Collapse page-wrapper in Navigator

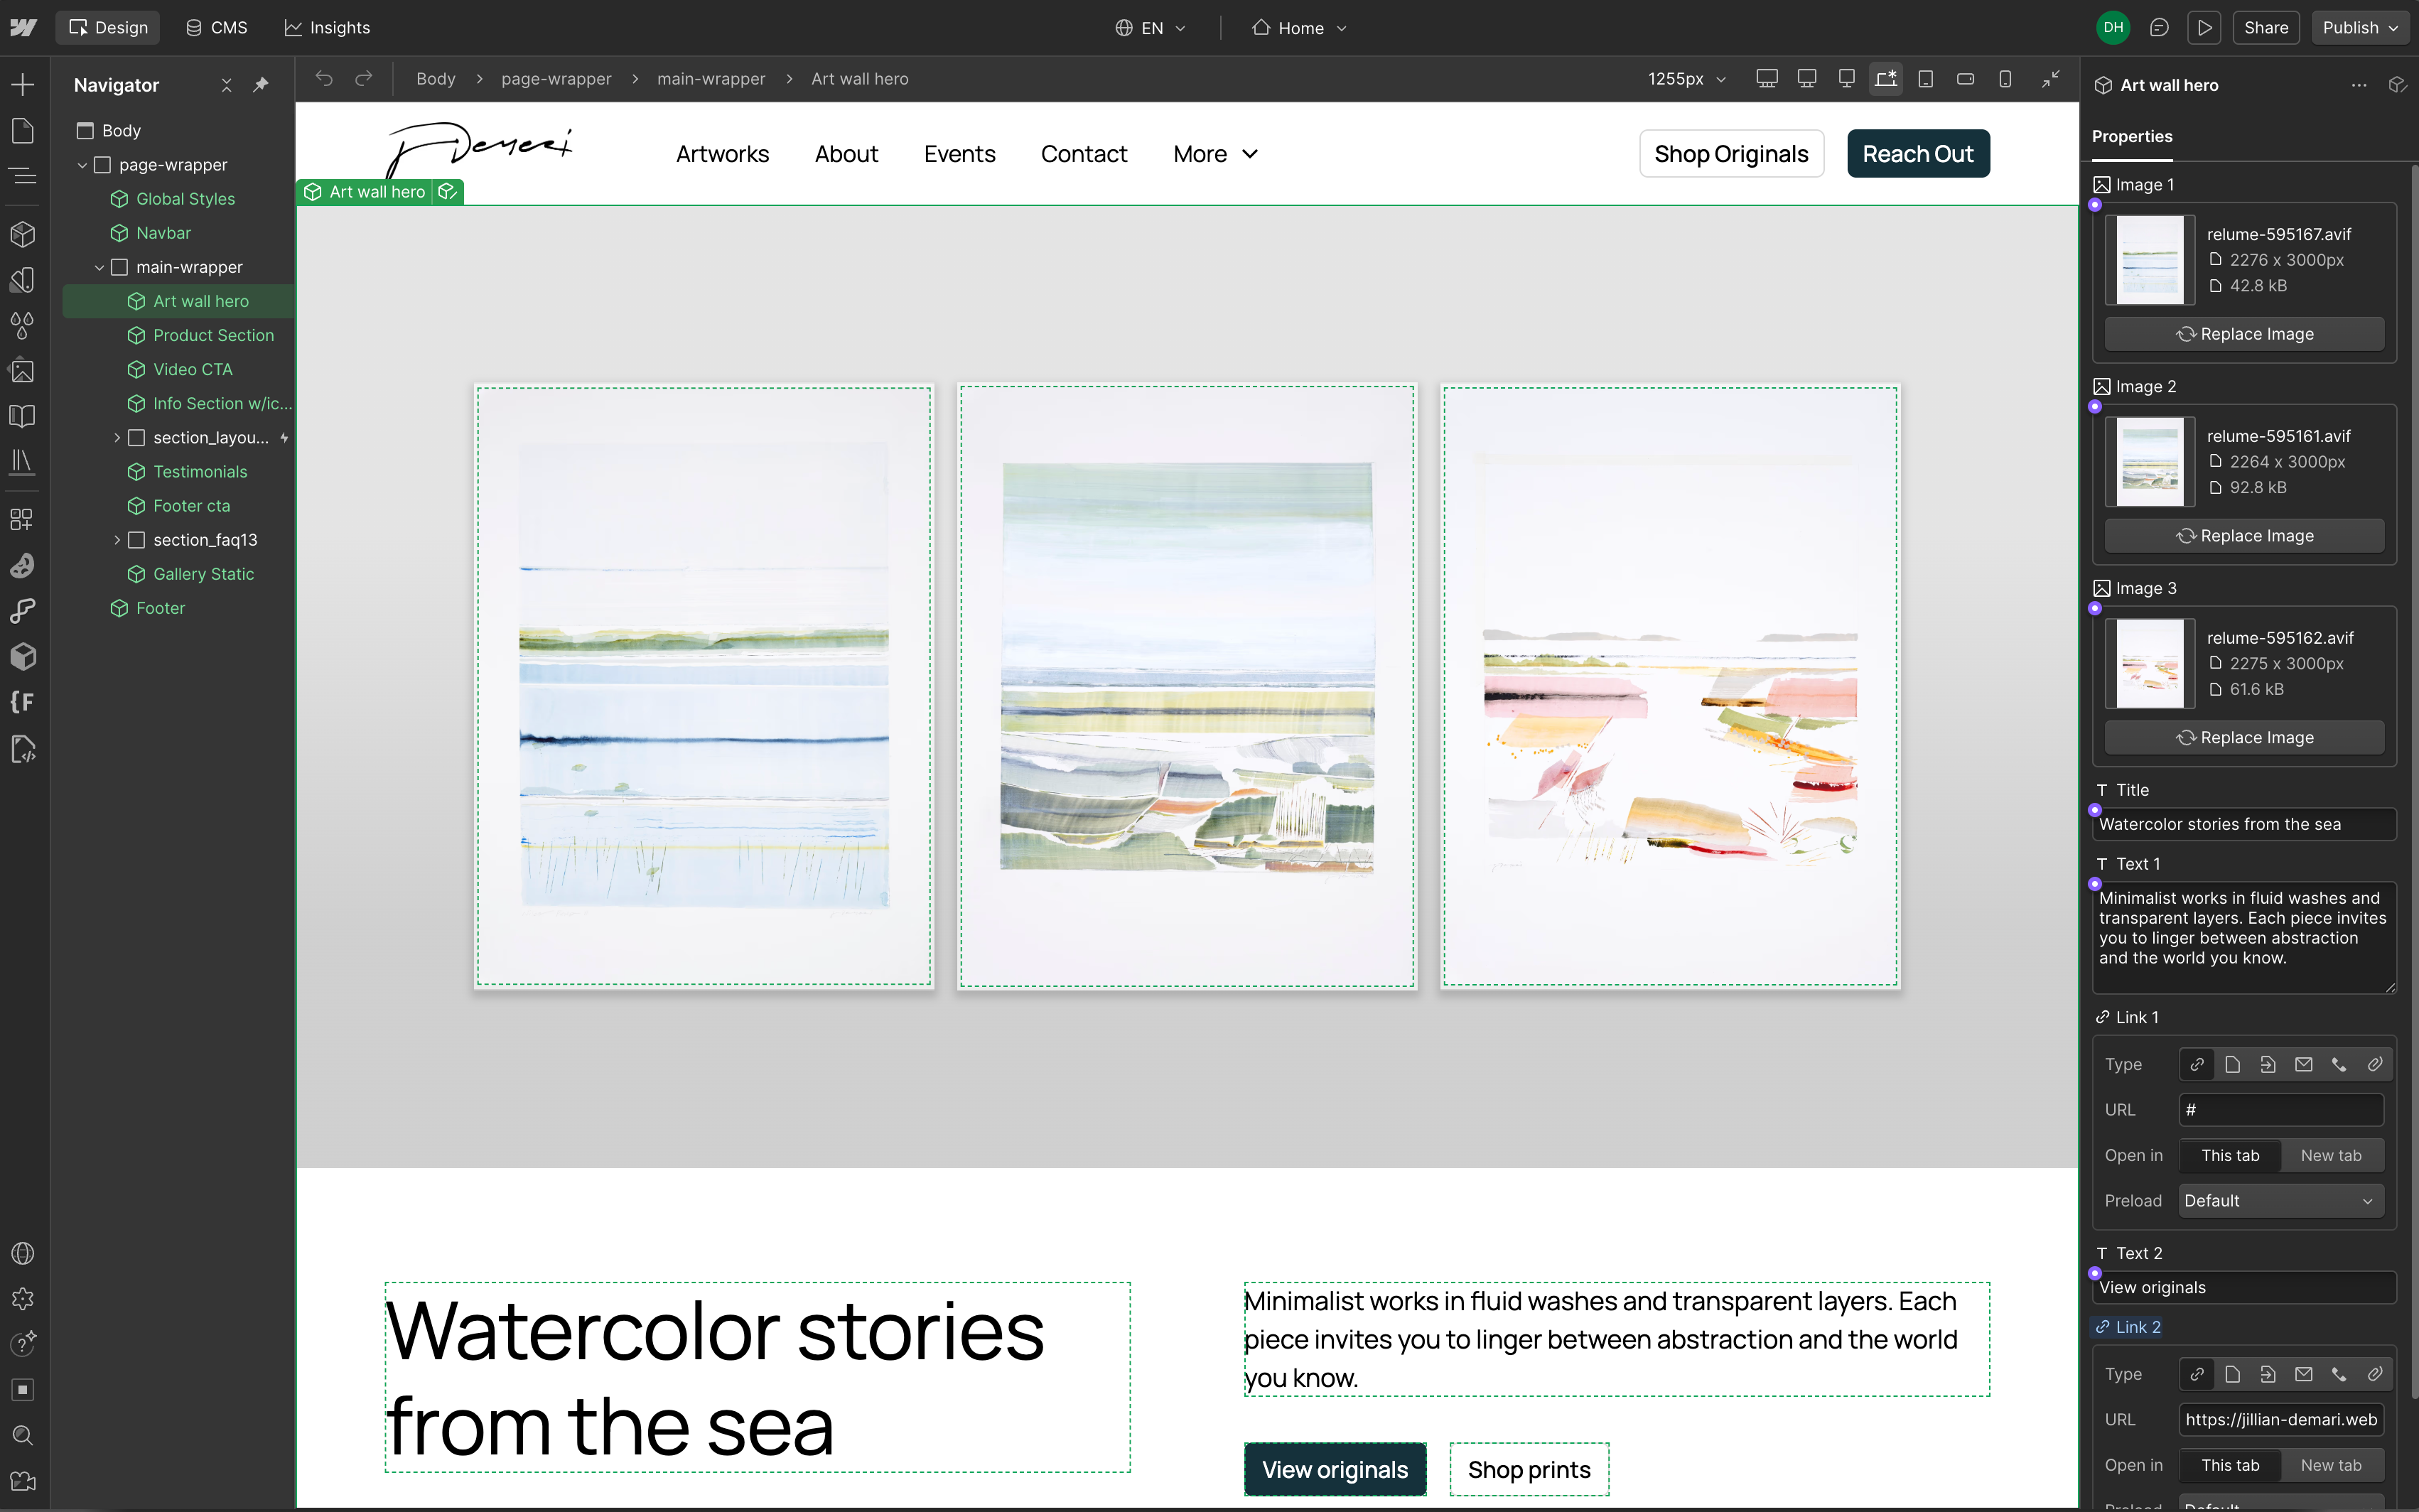tap(82, 165)
